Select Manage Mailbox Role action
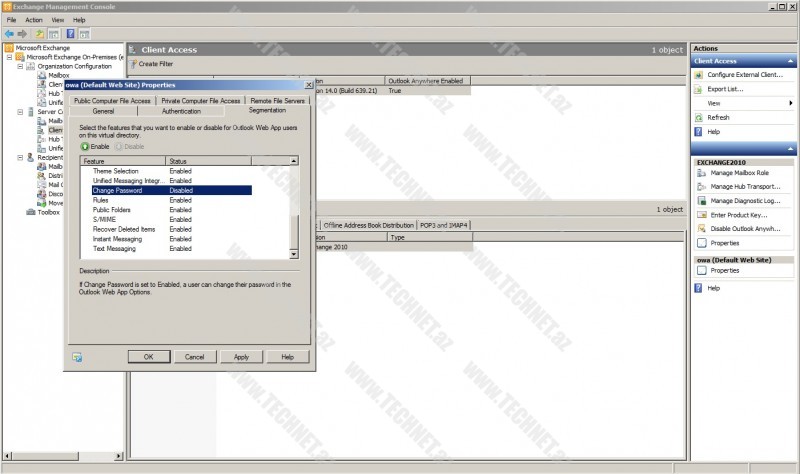 [739, 173]
